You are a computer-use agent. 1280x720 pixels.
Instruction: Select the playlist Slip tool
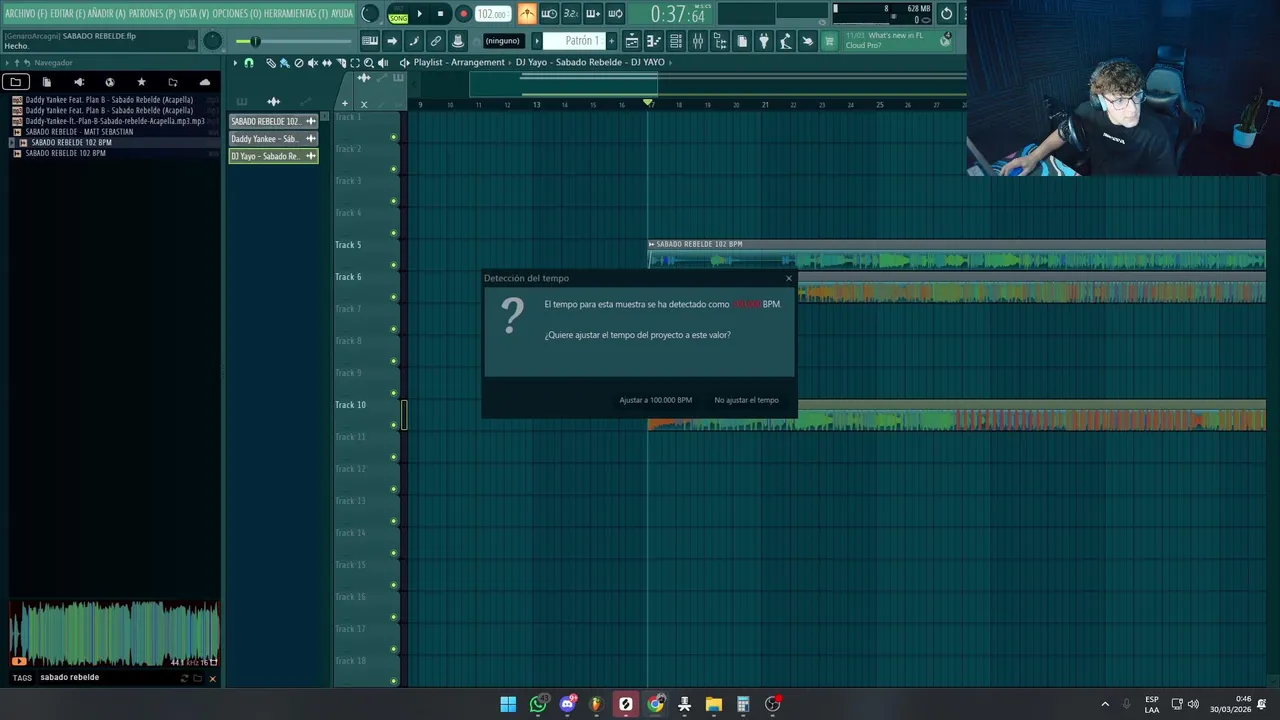click(326, 63)
